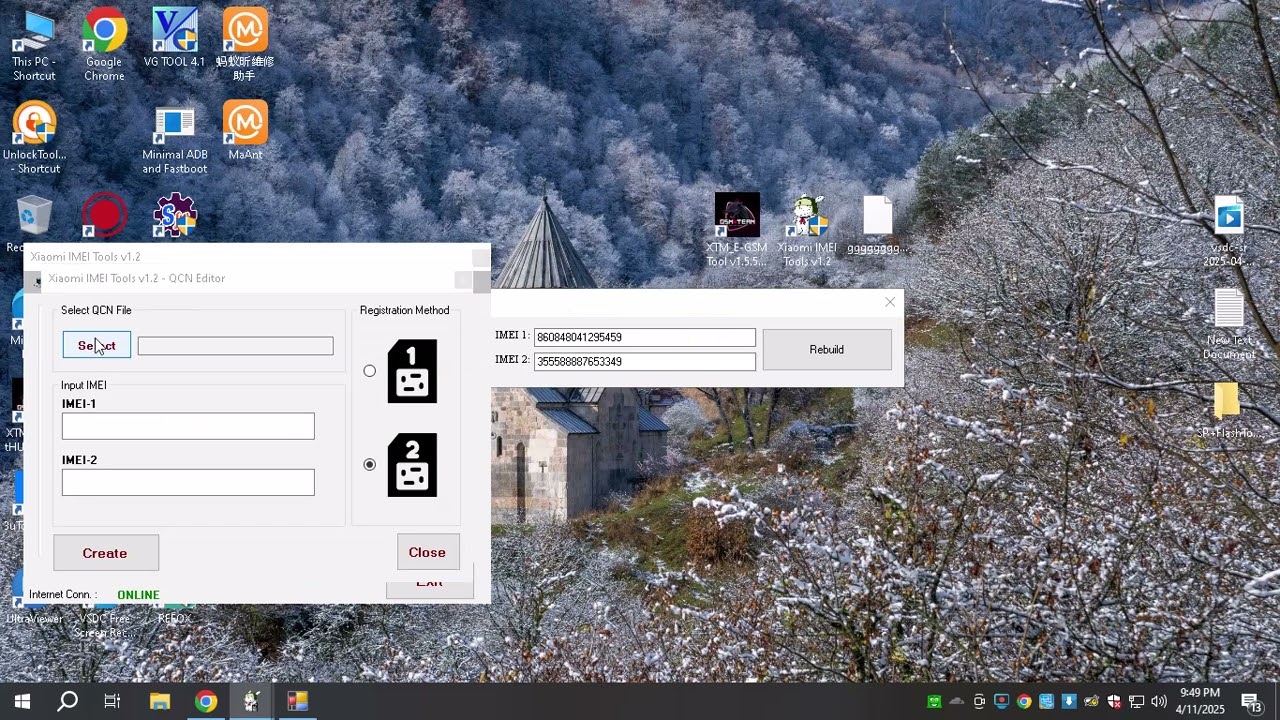The image size is (1280, 720).
Task: Open Chrome from the taskbar
Action: pos(205,701)
